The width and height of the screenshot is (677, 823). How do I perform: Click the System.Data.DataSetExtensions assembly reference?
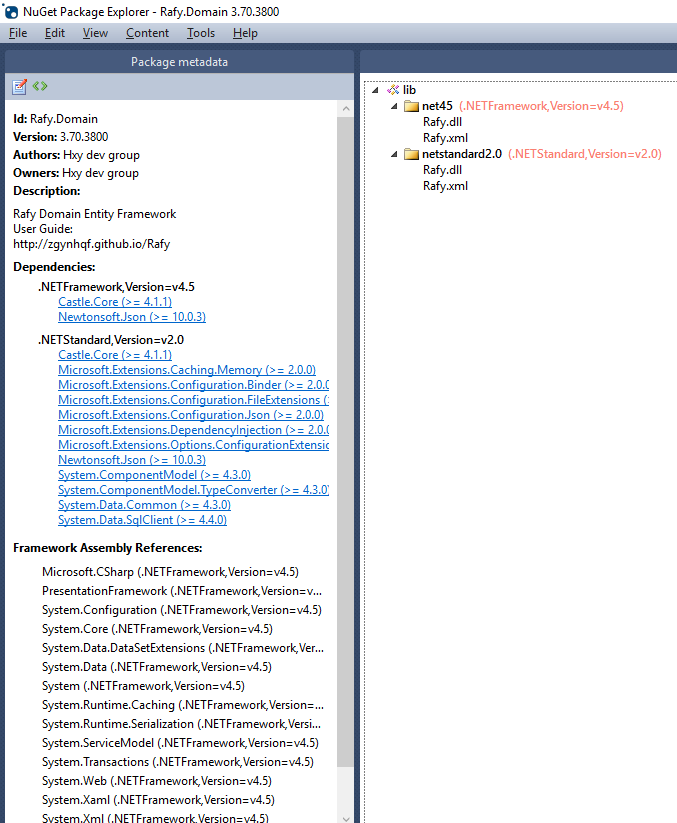[x=183, y=648]
